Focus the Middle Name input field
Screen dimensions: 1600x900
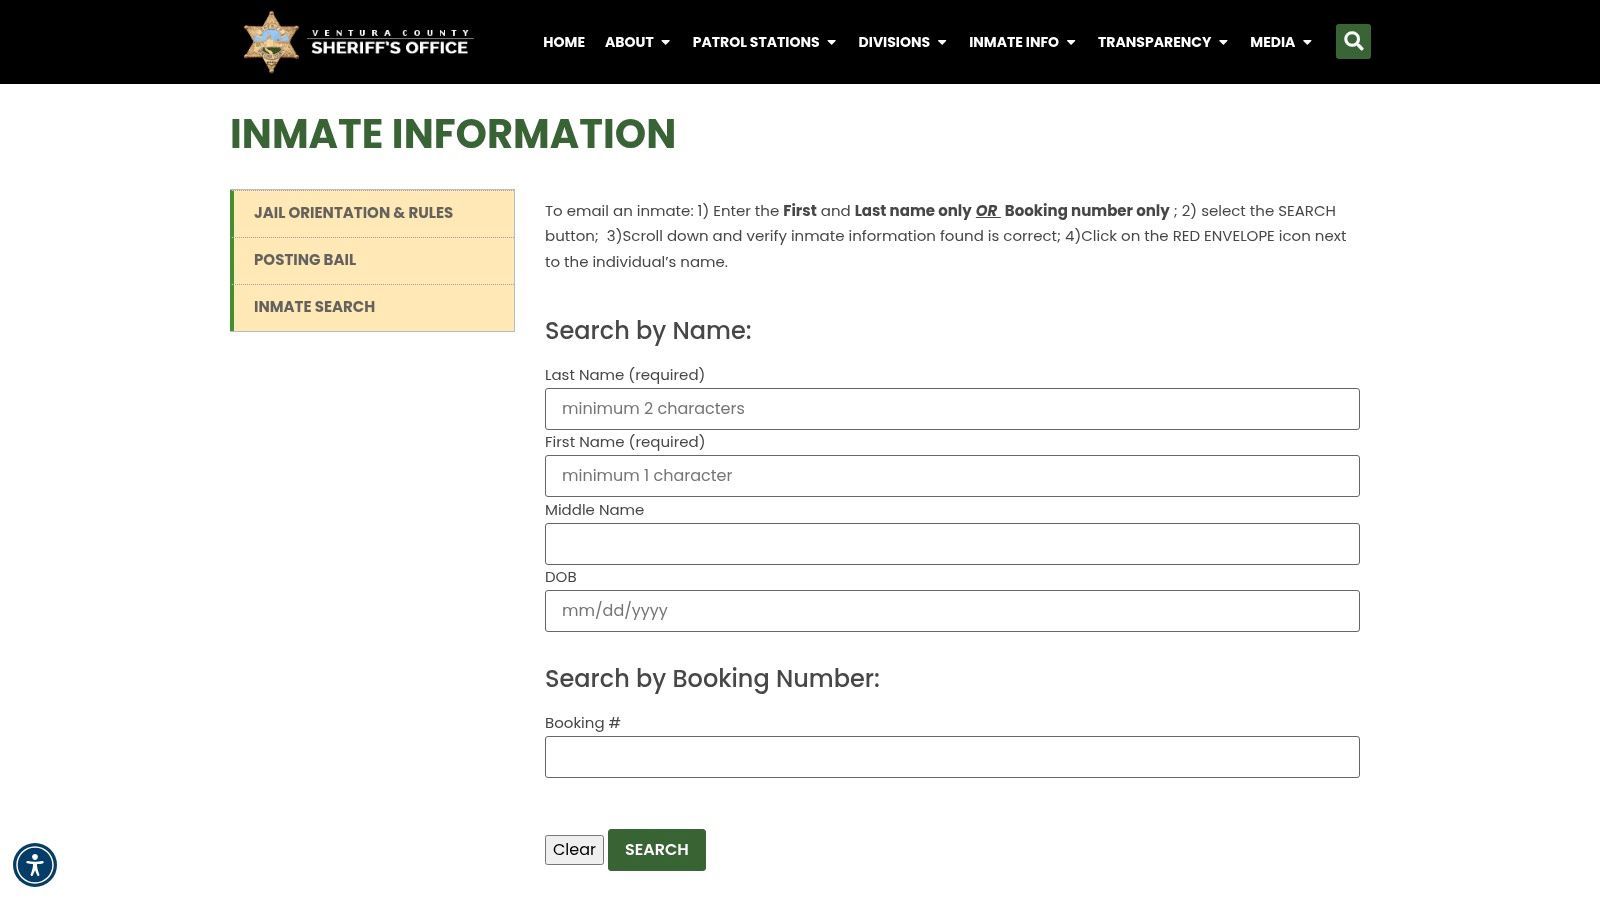coord(952,544)
